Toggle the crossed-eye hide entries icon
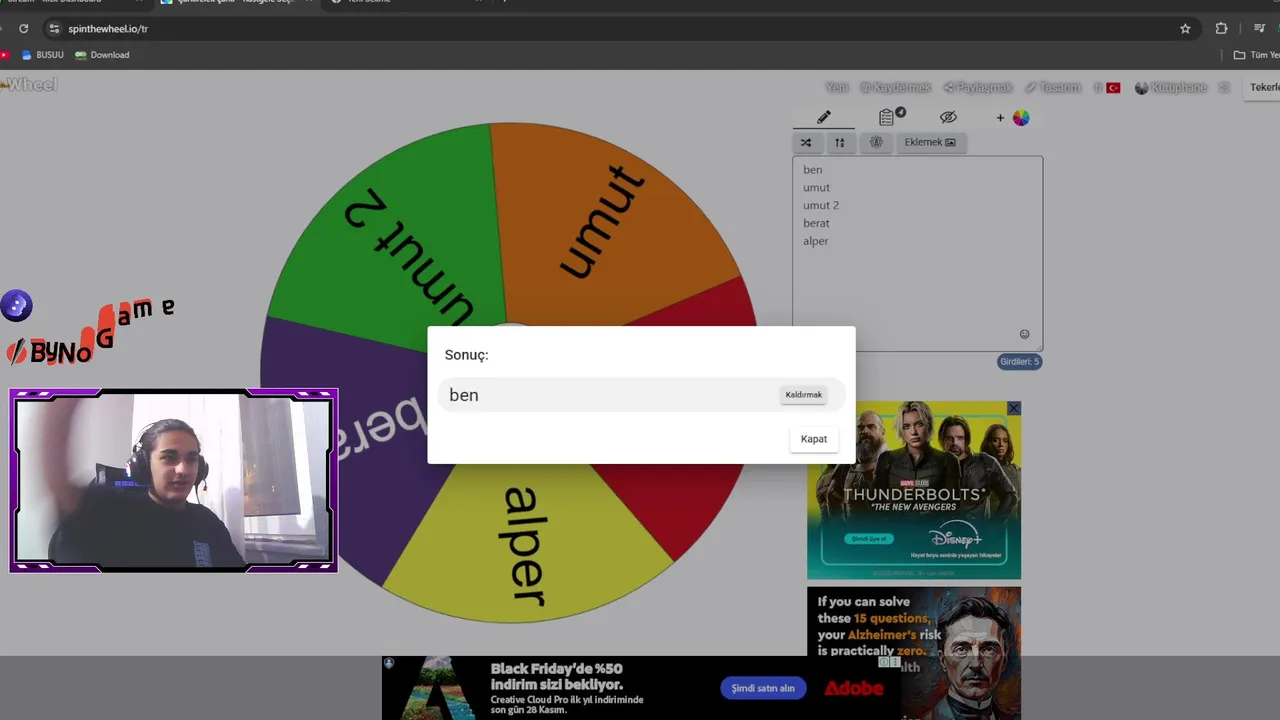The height and width of the screenshot is (720, 1280). [948, 118]
